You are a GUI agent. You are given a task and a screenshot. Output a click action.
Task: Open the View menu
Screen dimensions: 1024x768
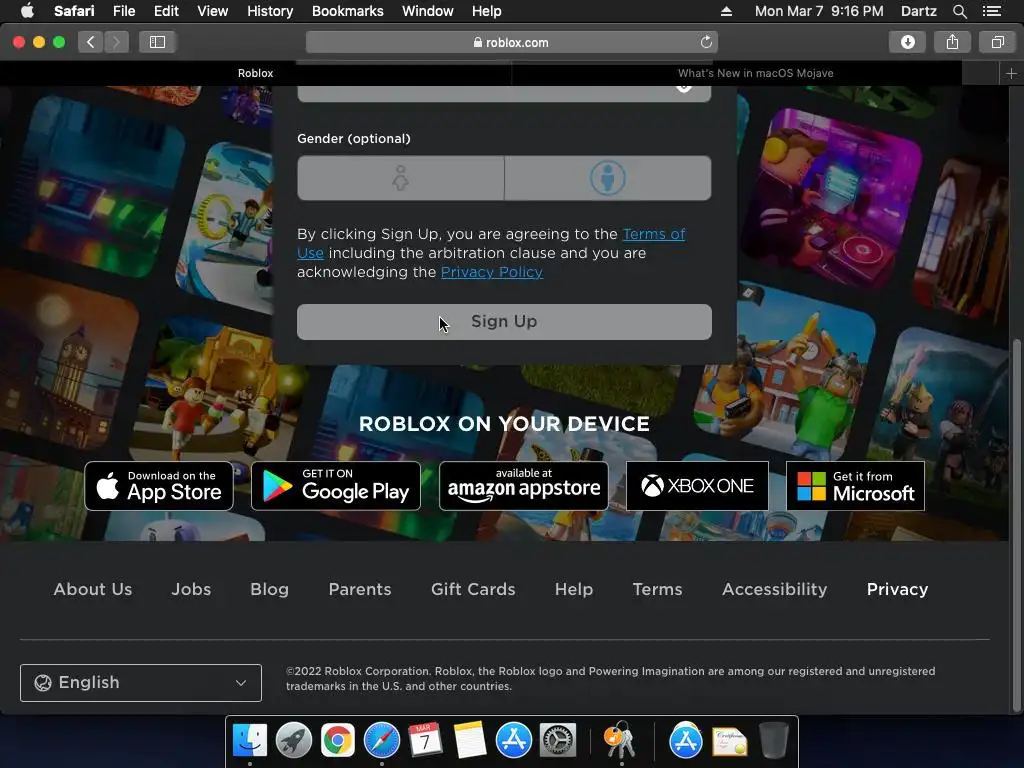tap(212, 11)
